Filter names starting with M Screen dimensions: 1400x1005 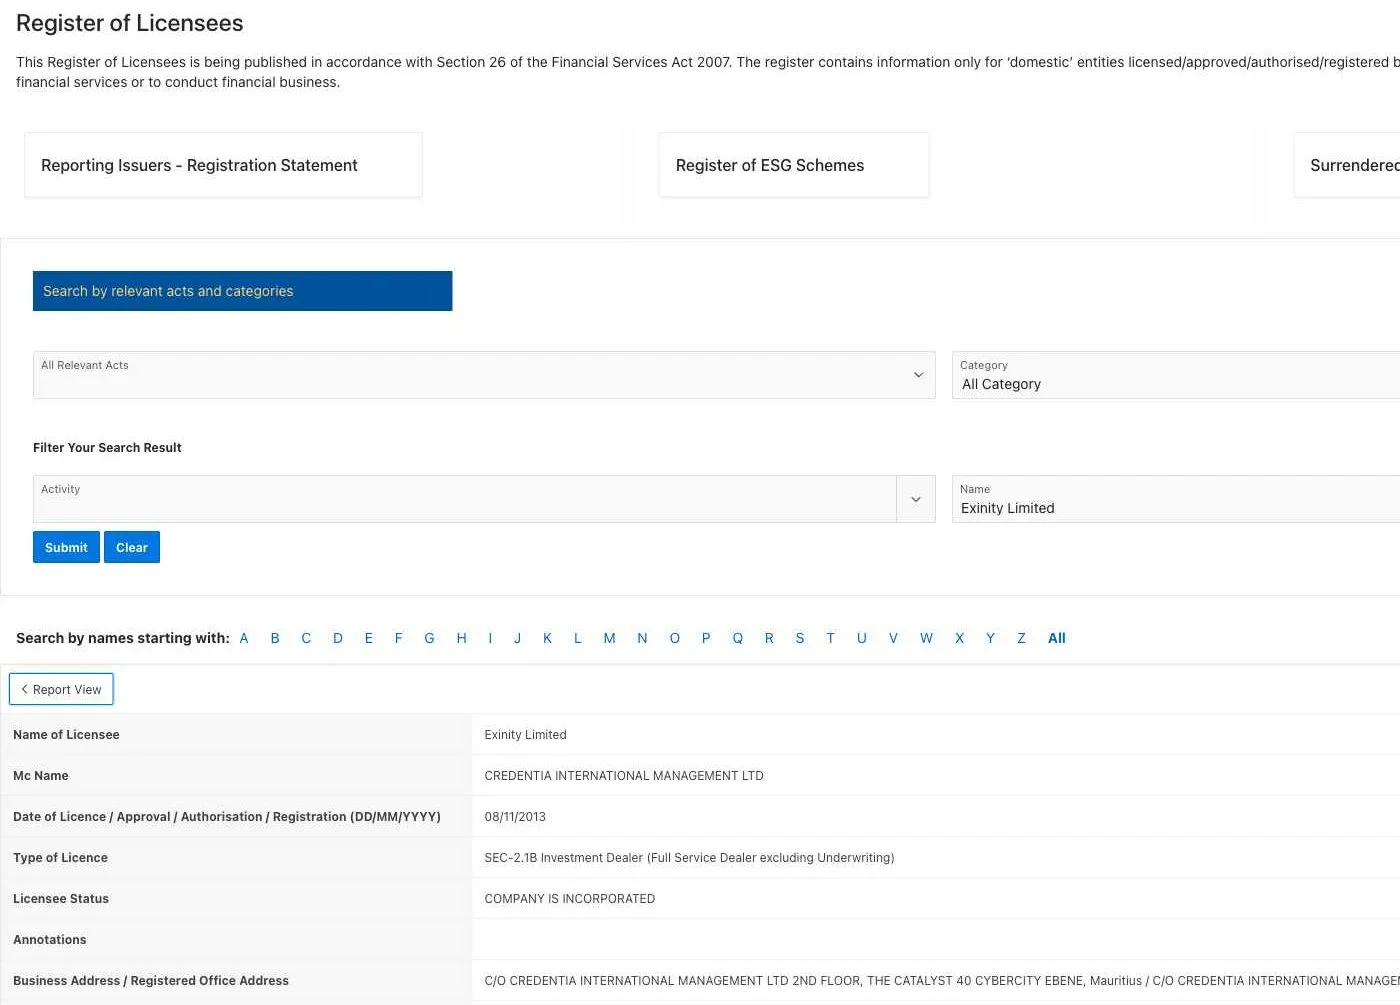pos(609,638)
